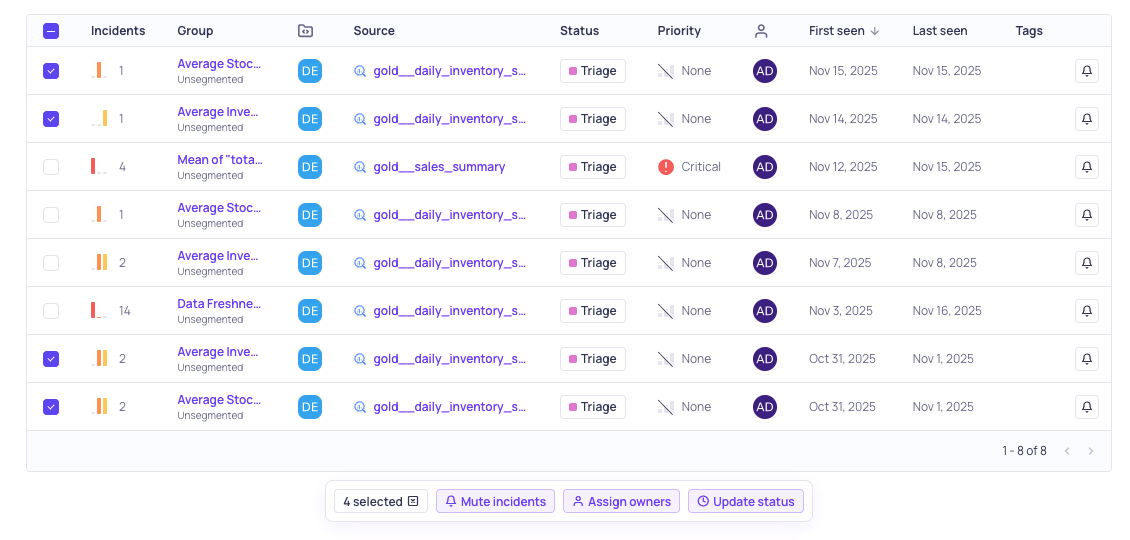Clear selection with the 4 selected X icon
1130x540 pixels.
(x=413, y=501)
